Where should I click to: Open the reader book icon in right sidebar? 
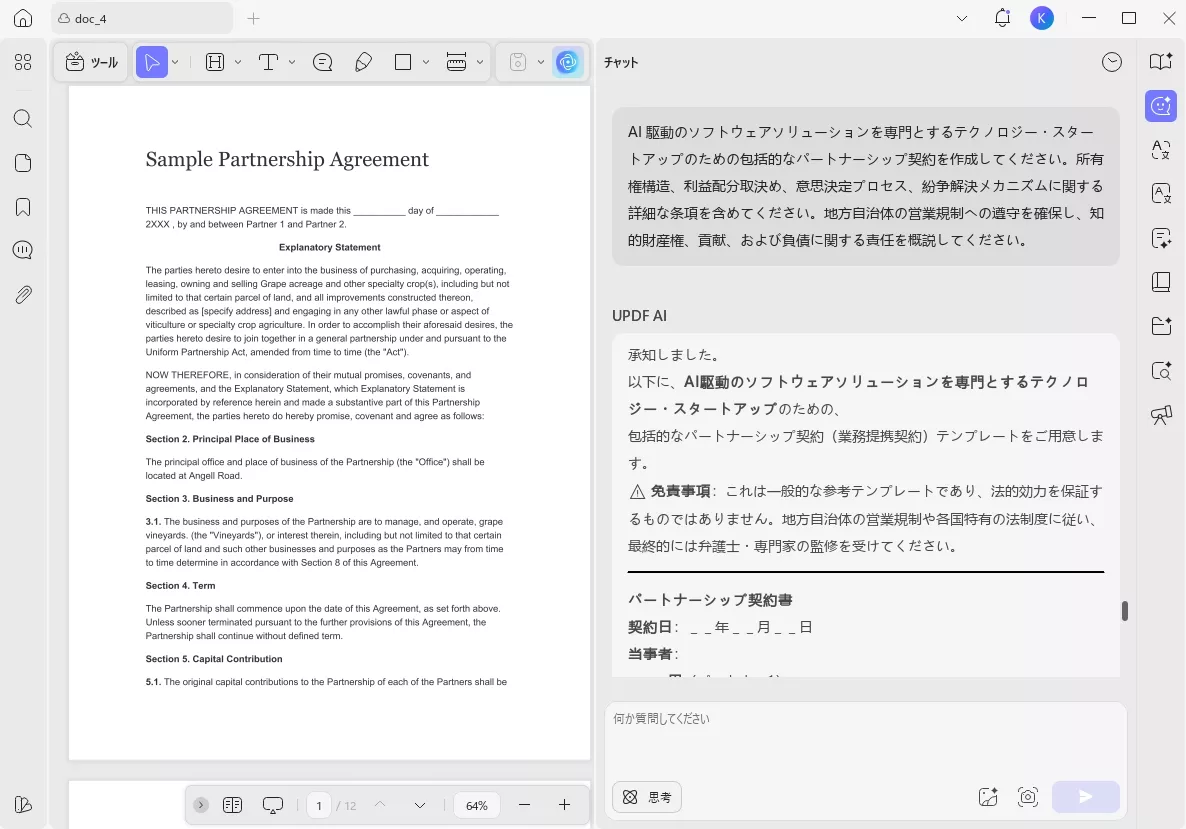tap(1161, 62)
